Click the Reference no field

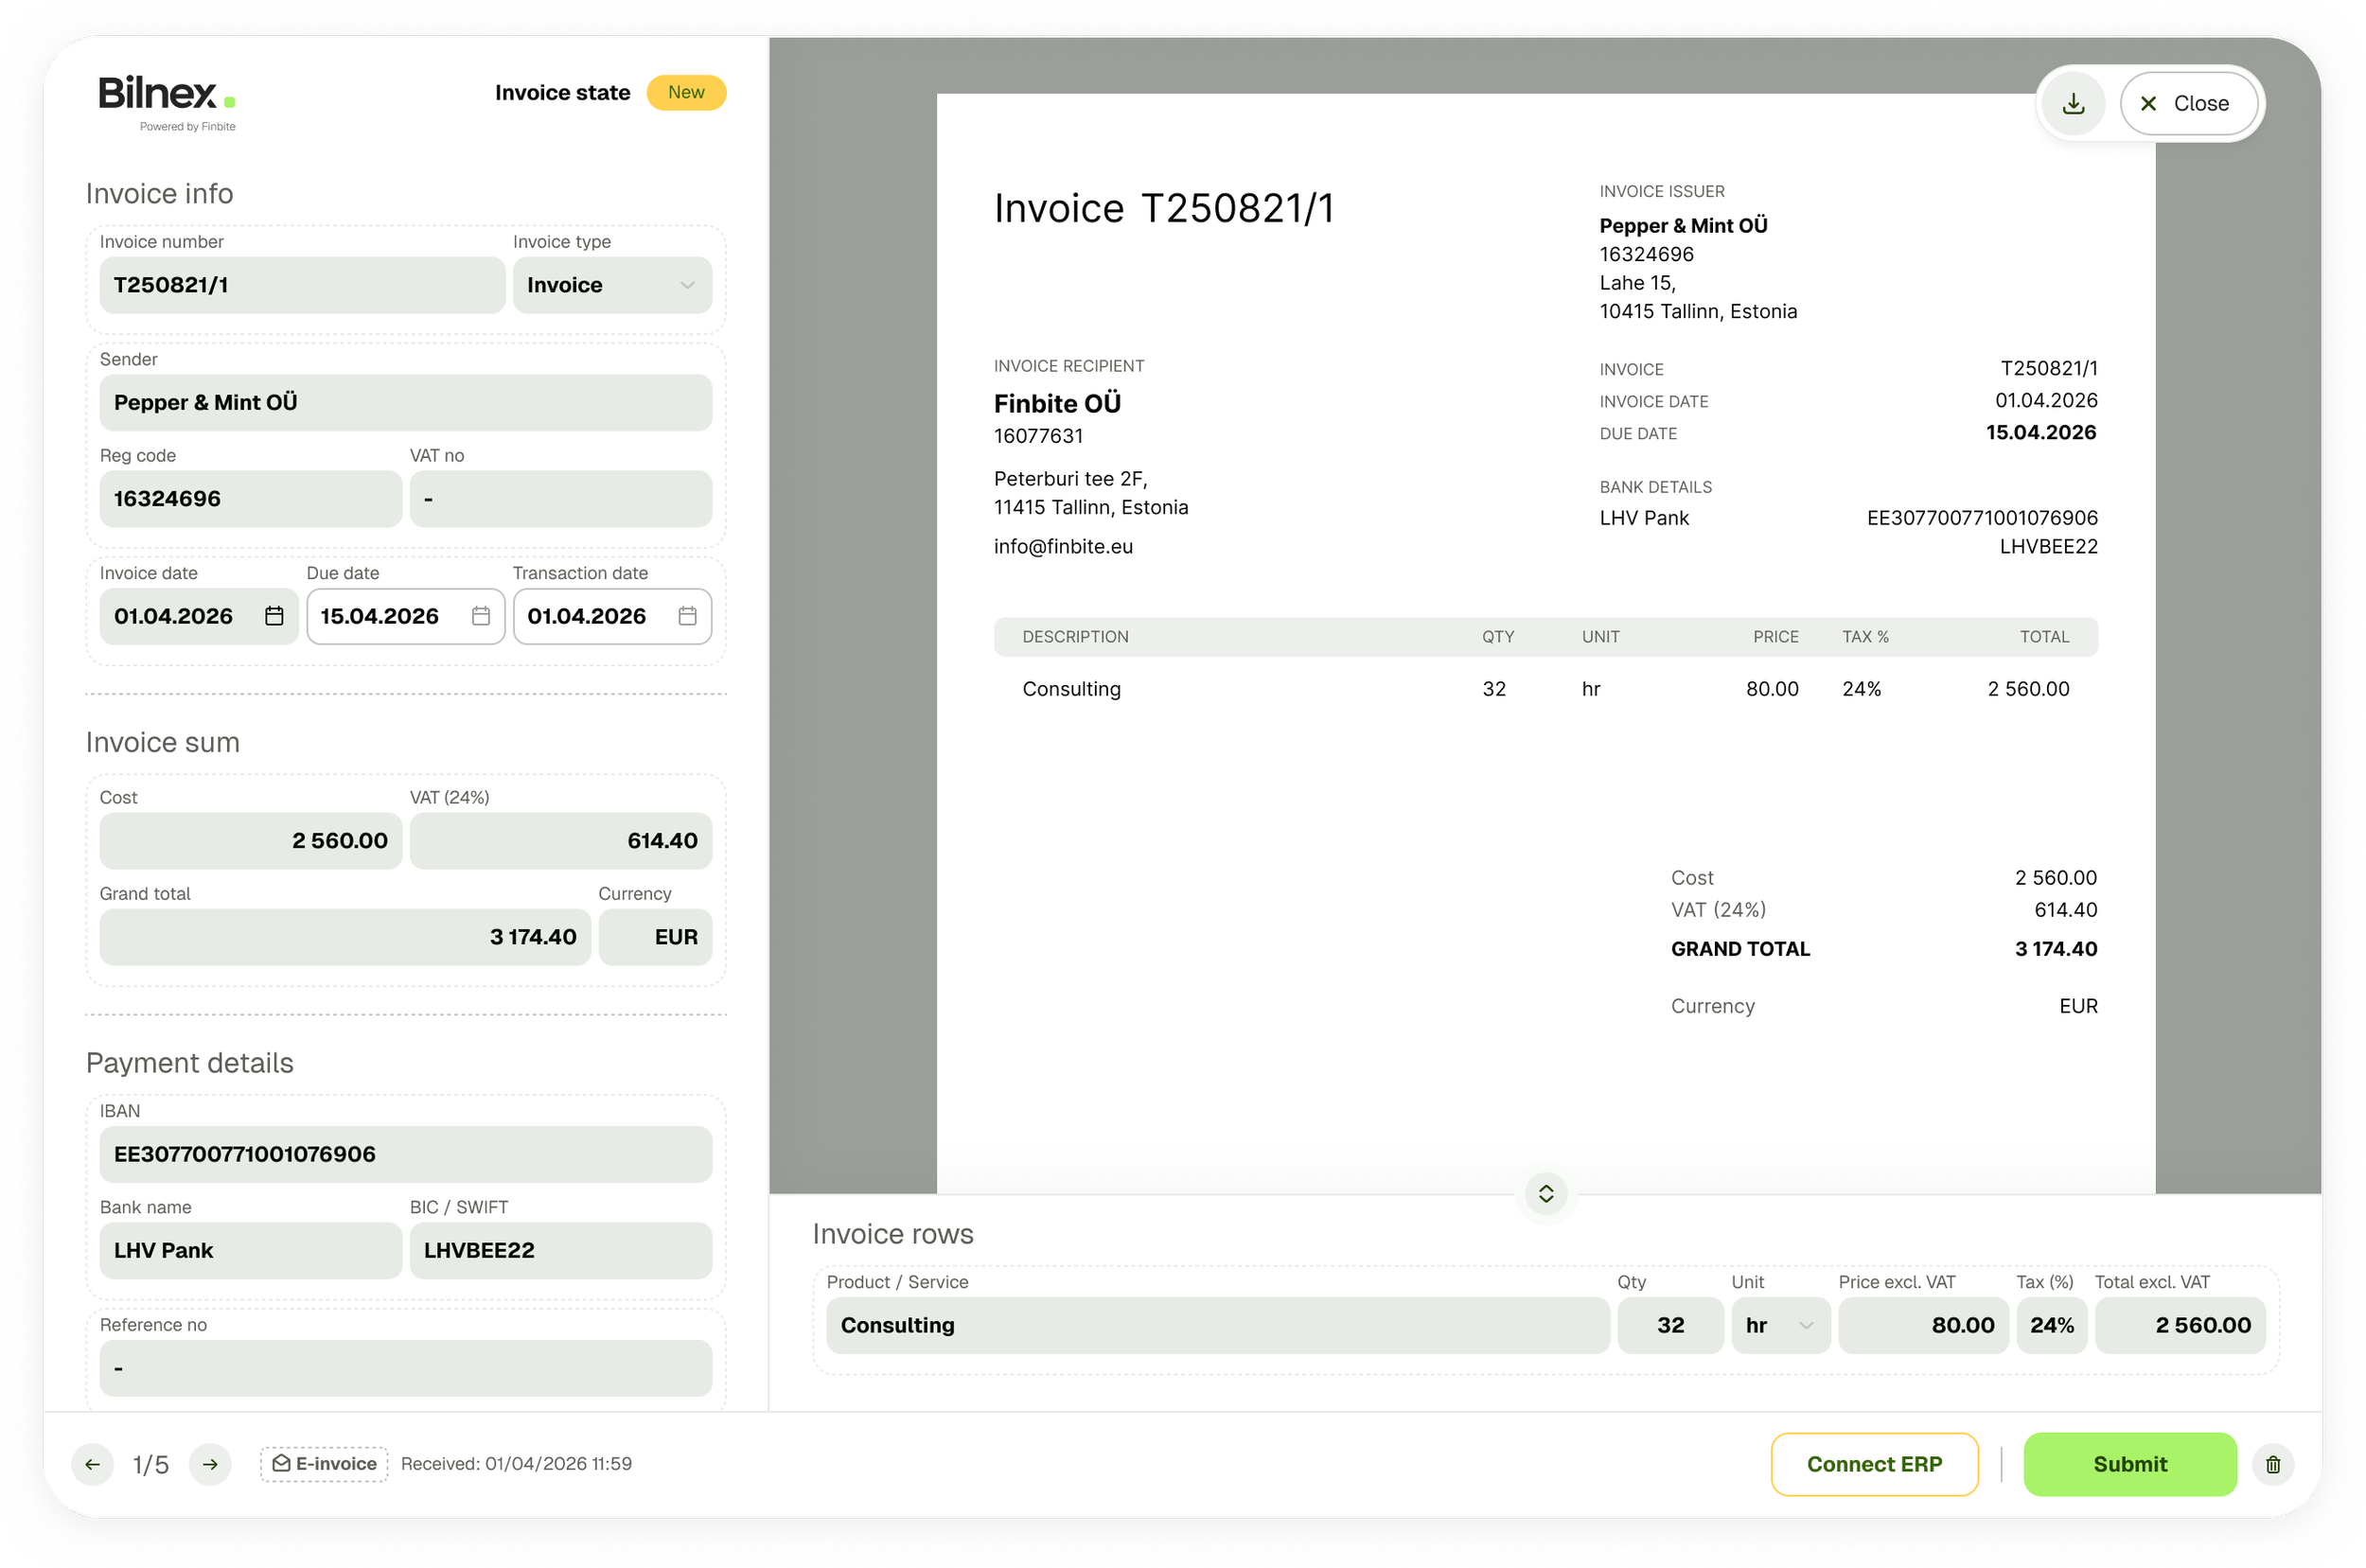pos(406,1368)
